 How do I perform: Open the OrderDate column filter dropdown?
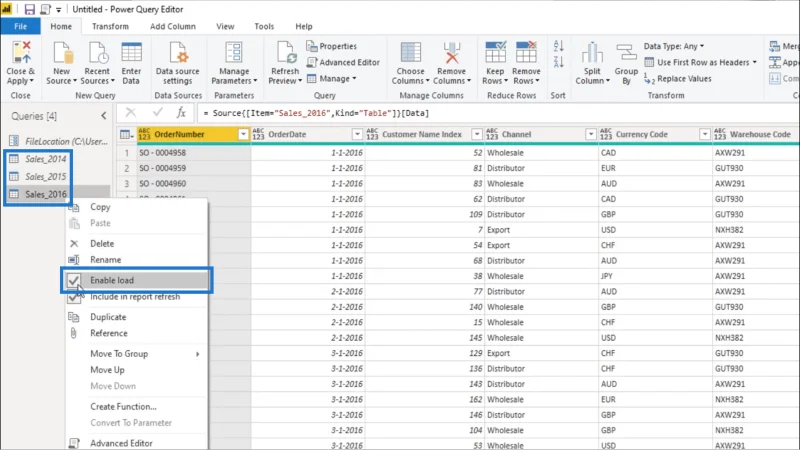(357, 134)
